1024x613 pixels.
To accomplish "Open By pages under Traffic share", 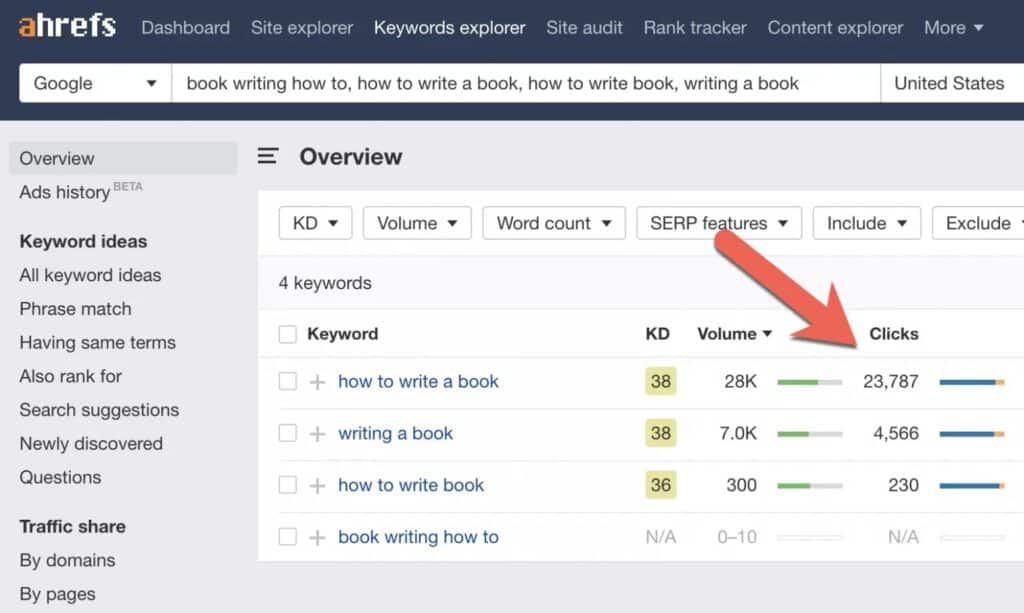I will click(x=57, y=594).
